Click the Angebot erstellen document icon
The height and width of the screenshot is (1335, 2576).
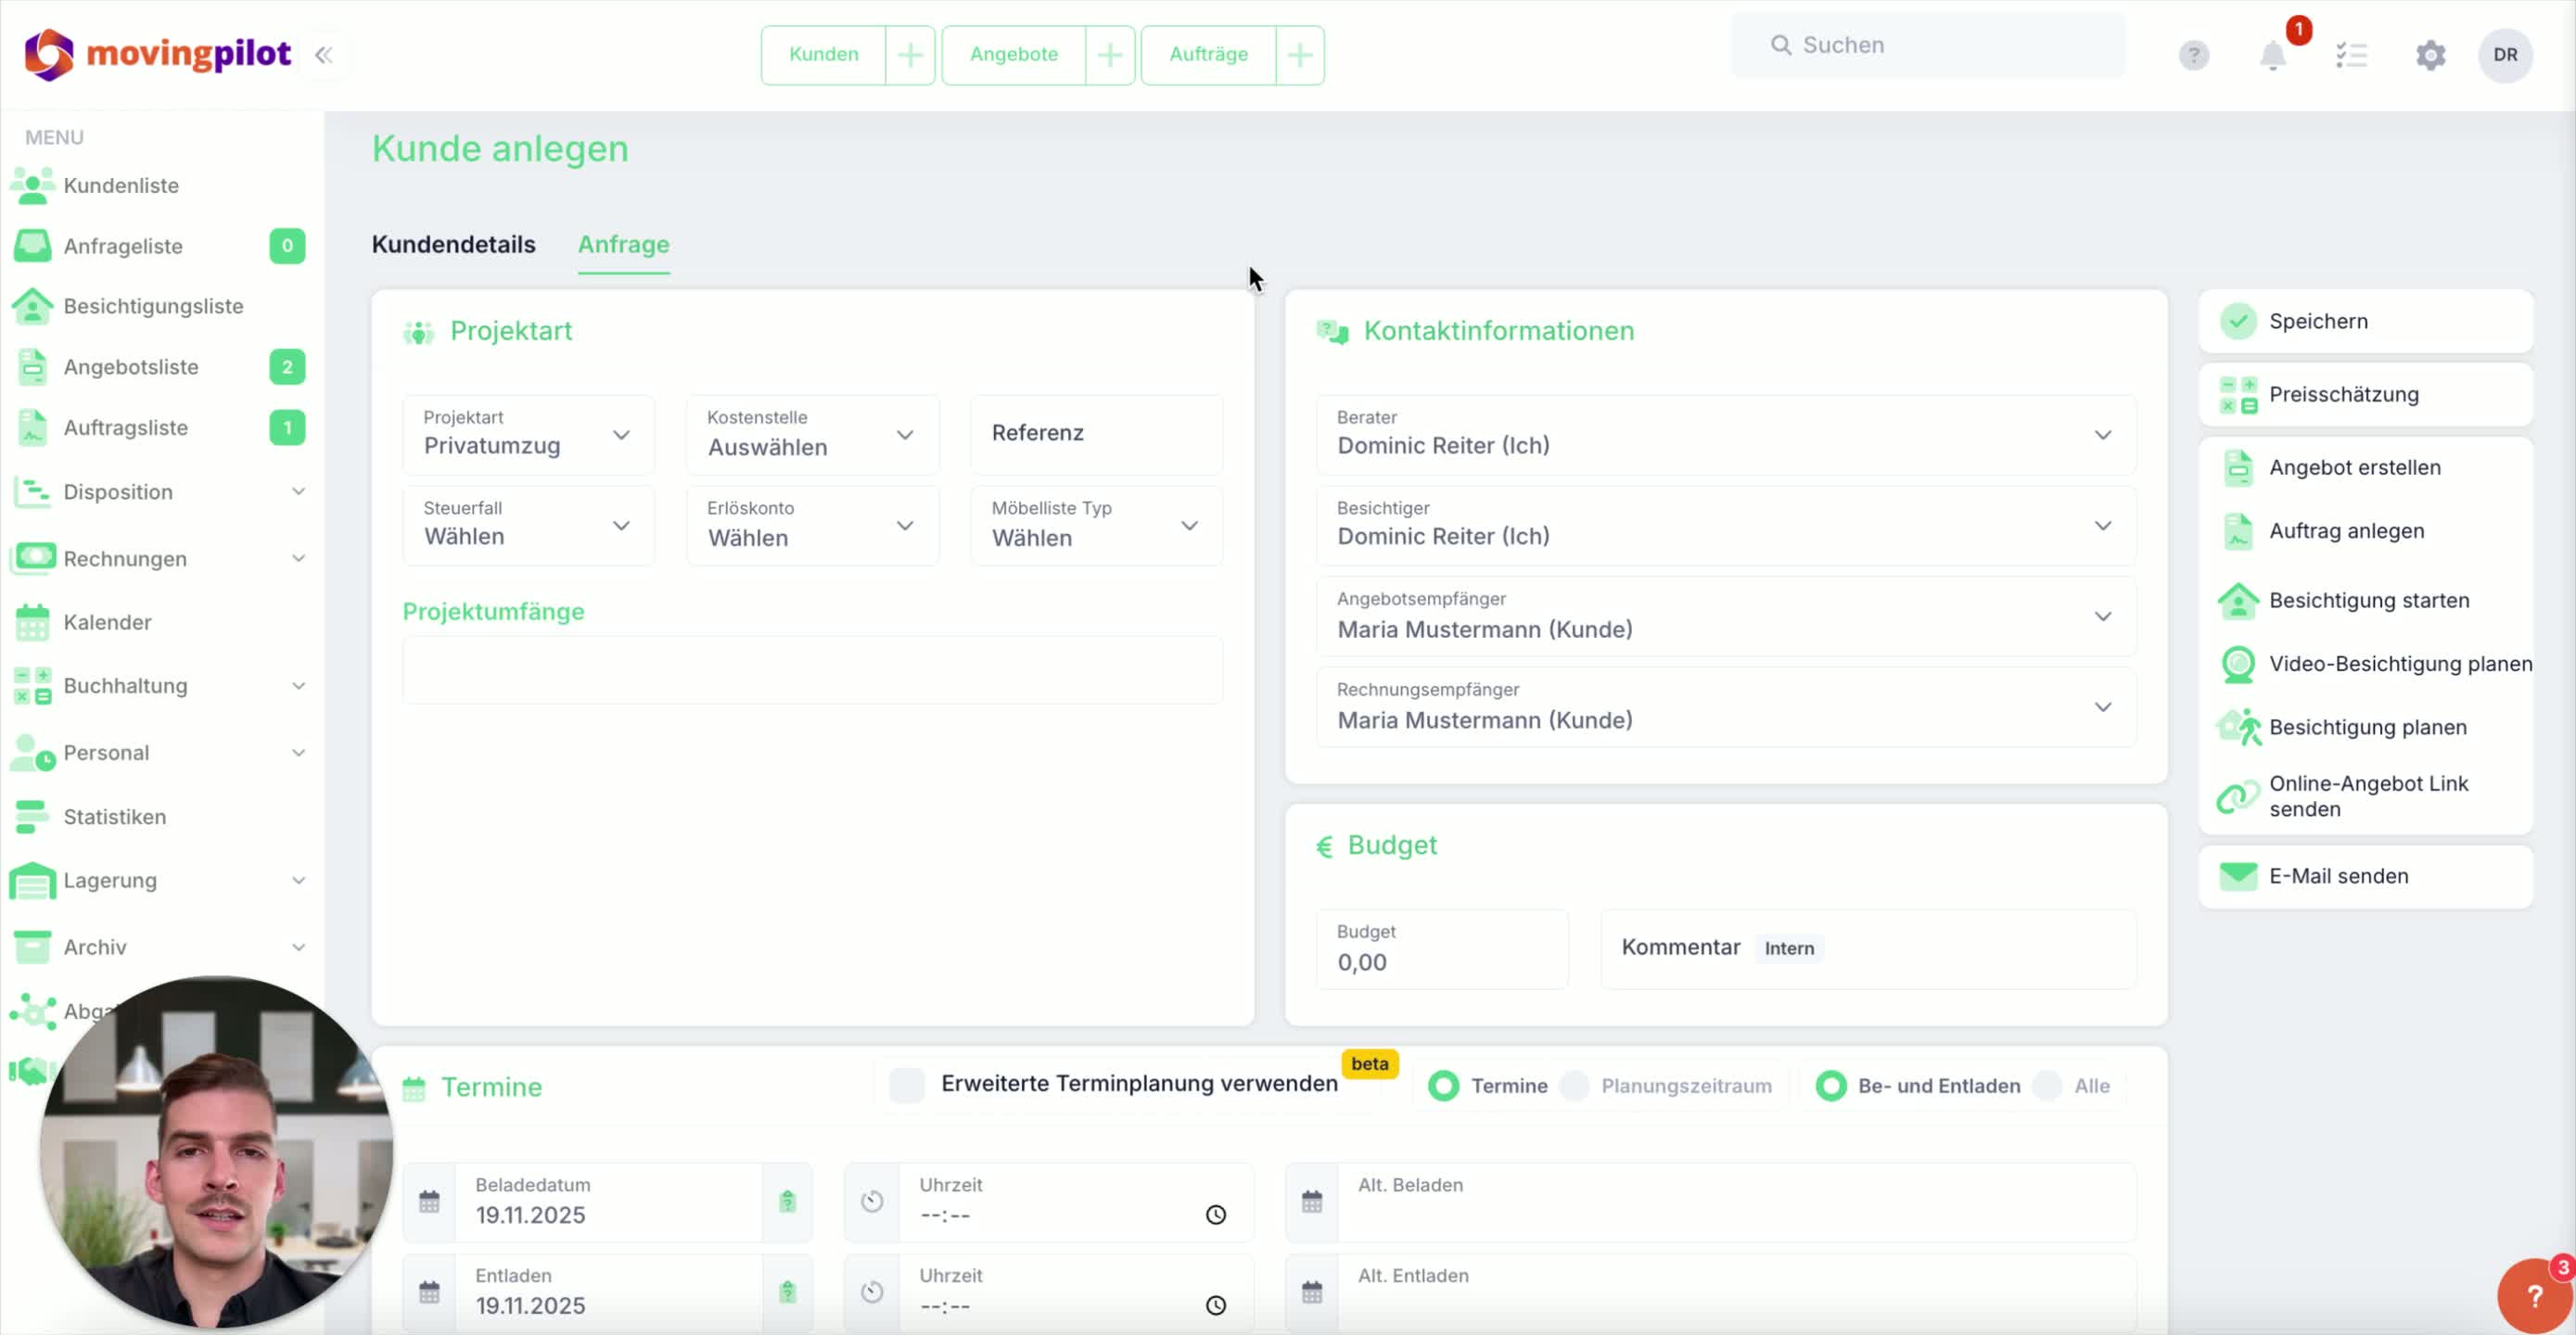pos(2238,468)
